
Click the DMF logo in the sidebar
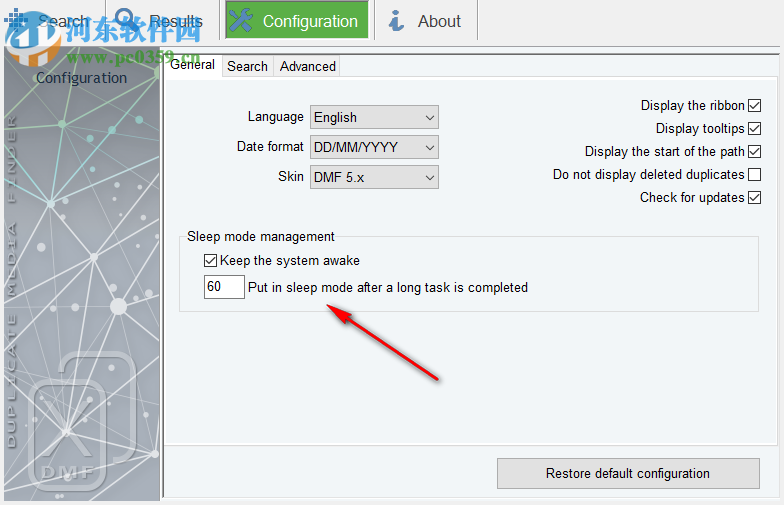coord(82,420)
